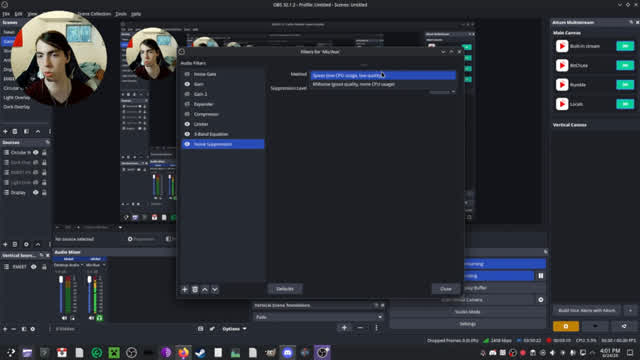This screenshot has width=640, height=360.
Task: Click the green headphones monitor icon on Mic/Aux
Action: point(99,318)
